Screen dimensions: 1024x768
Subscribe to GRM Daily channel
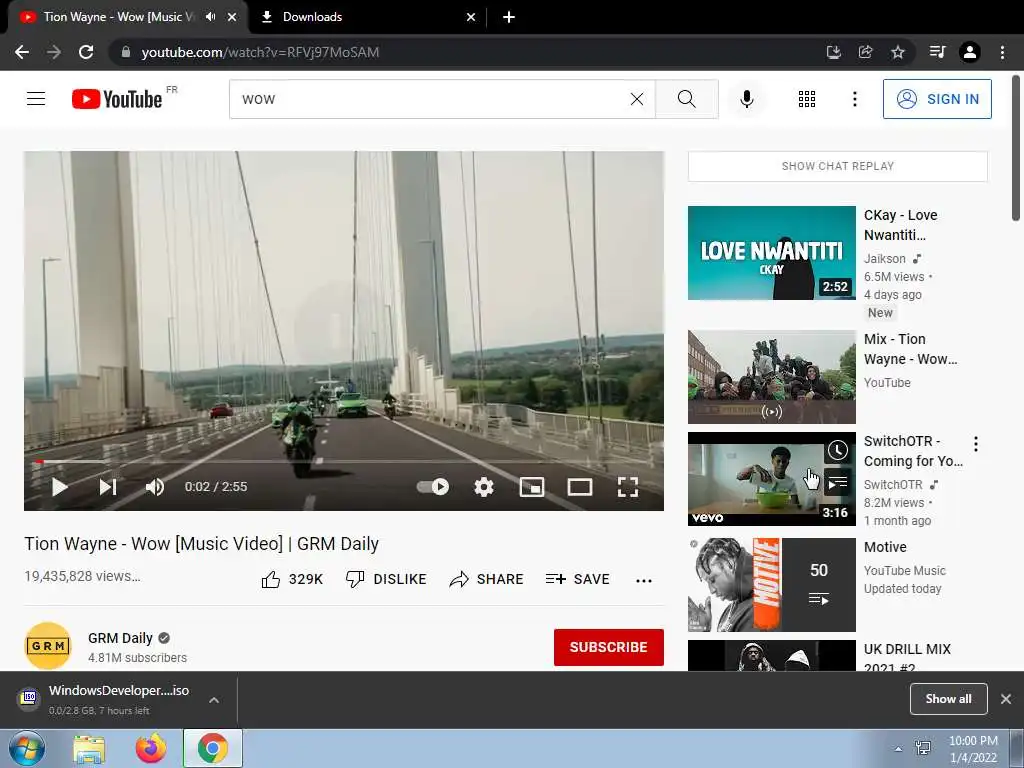(609, 647)
